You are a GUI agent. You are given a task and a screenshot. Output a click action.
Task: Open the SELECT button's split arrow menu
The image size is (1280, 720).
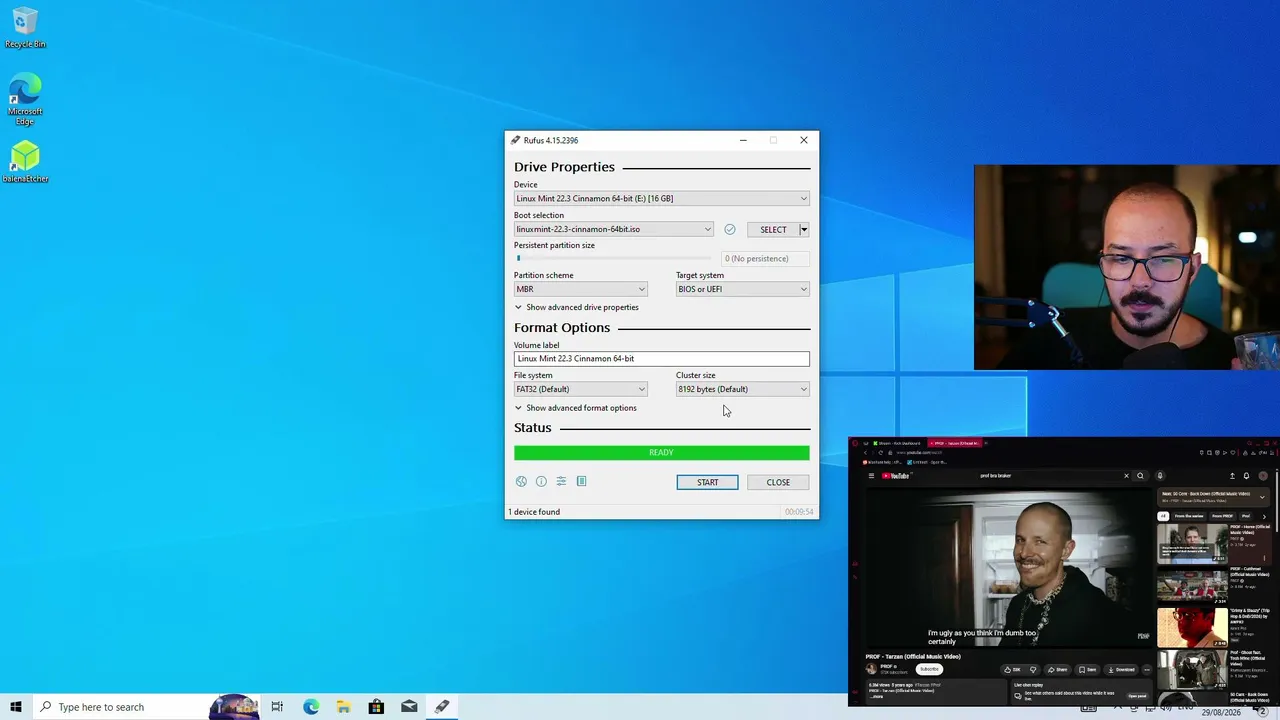(804, 230)
